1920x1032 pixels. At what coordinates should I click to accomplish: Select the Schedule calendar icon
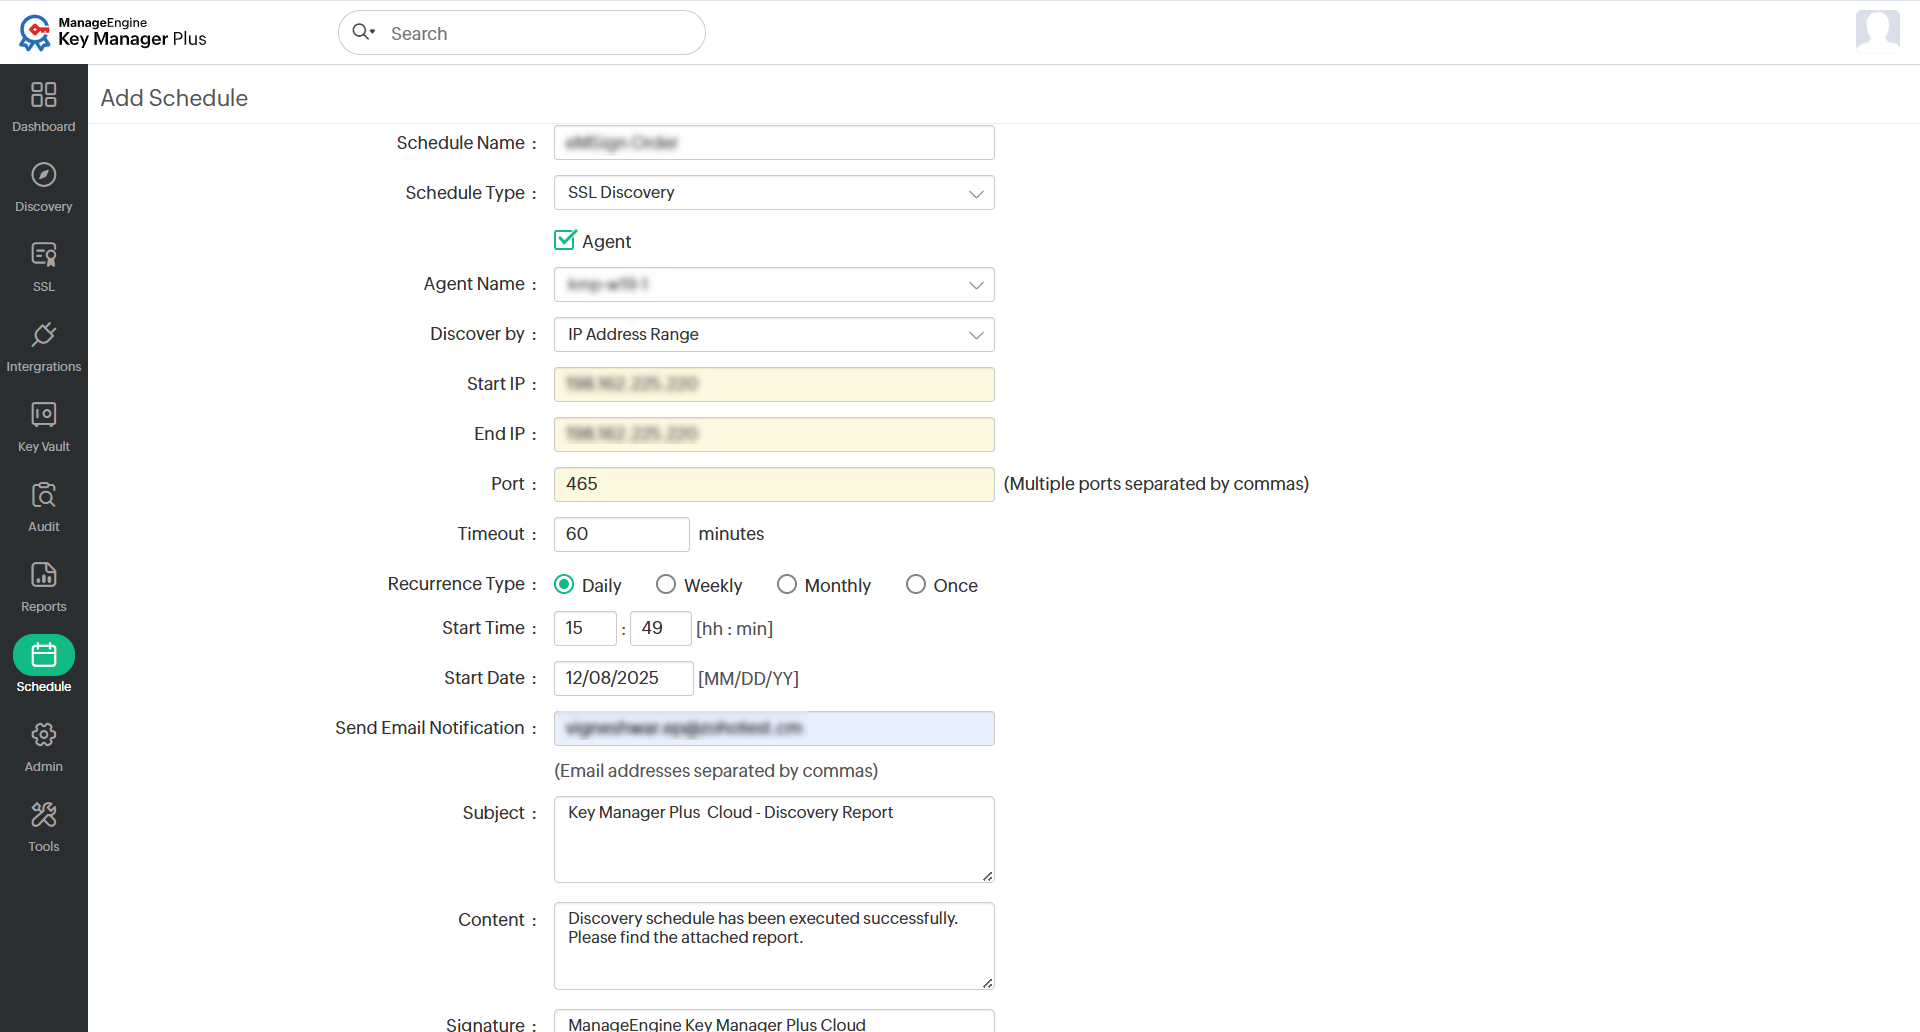44,655
